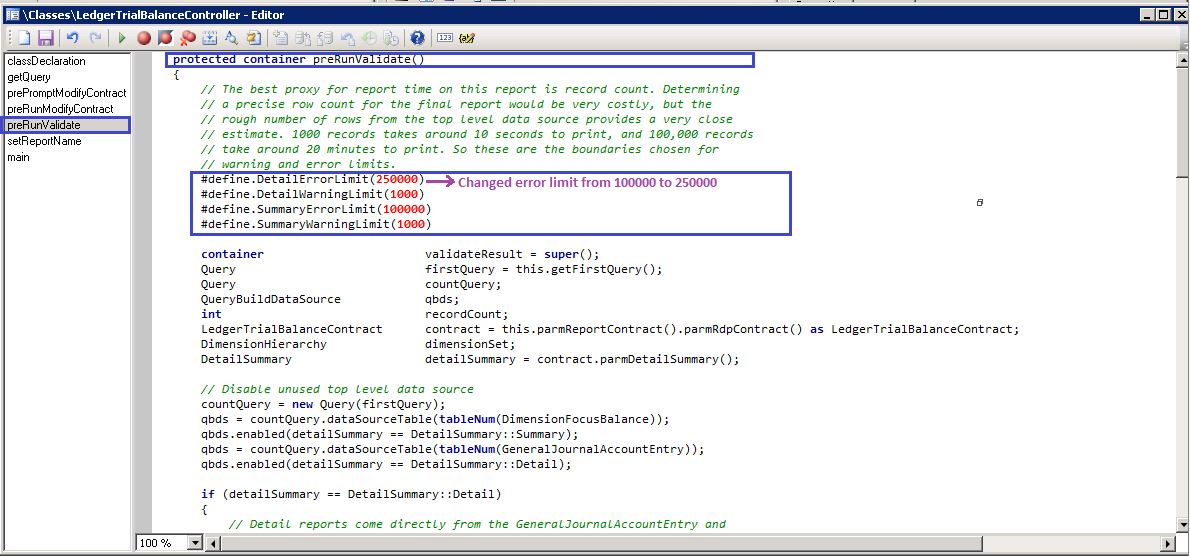Click 'LedgerTrialBalanceContract' type declaration

click(291, 329)
